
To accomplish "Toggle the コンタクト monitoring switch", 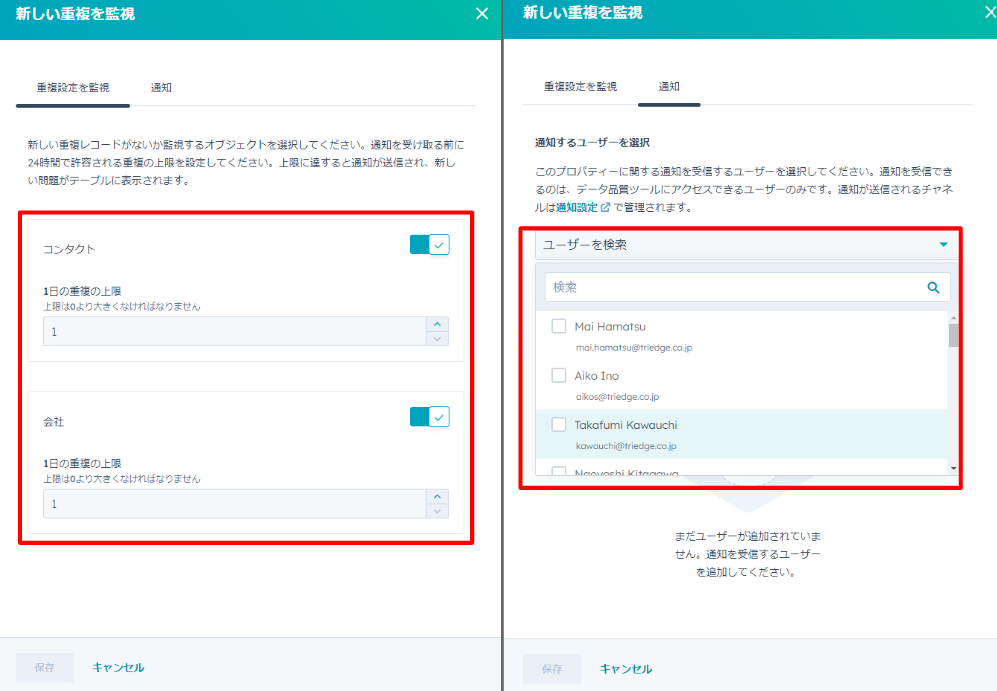I will coord(430,245).
